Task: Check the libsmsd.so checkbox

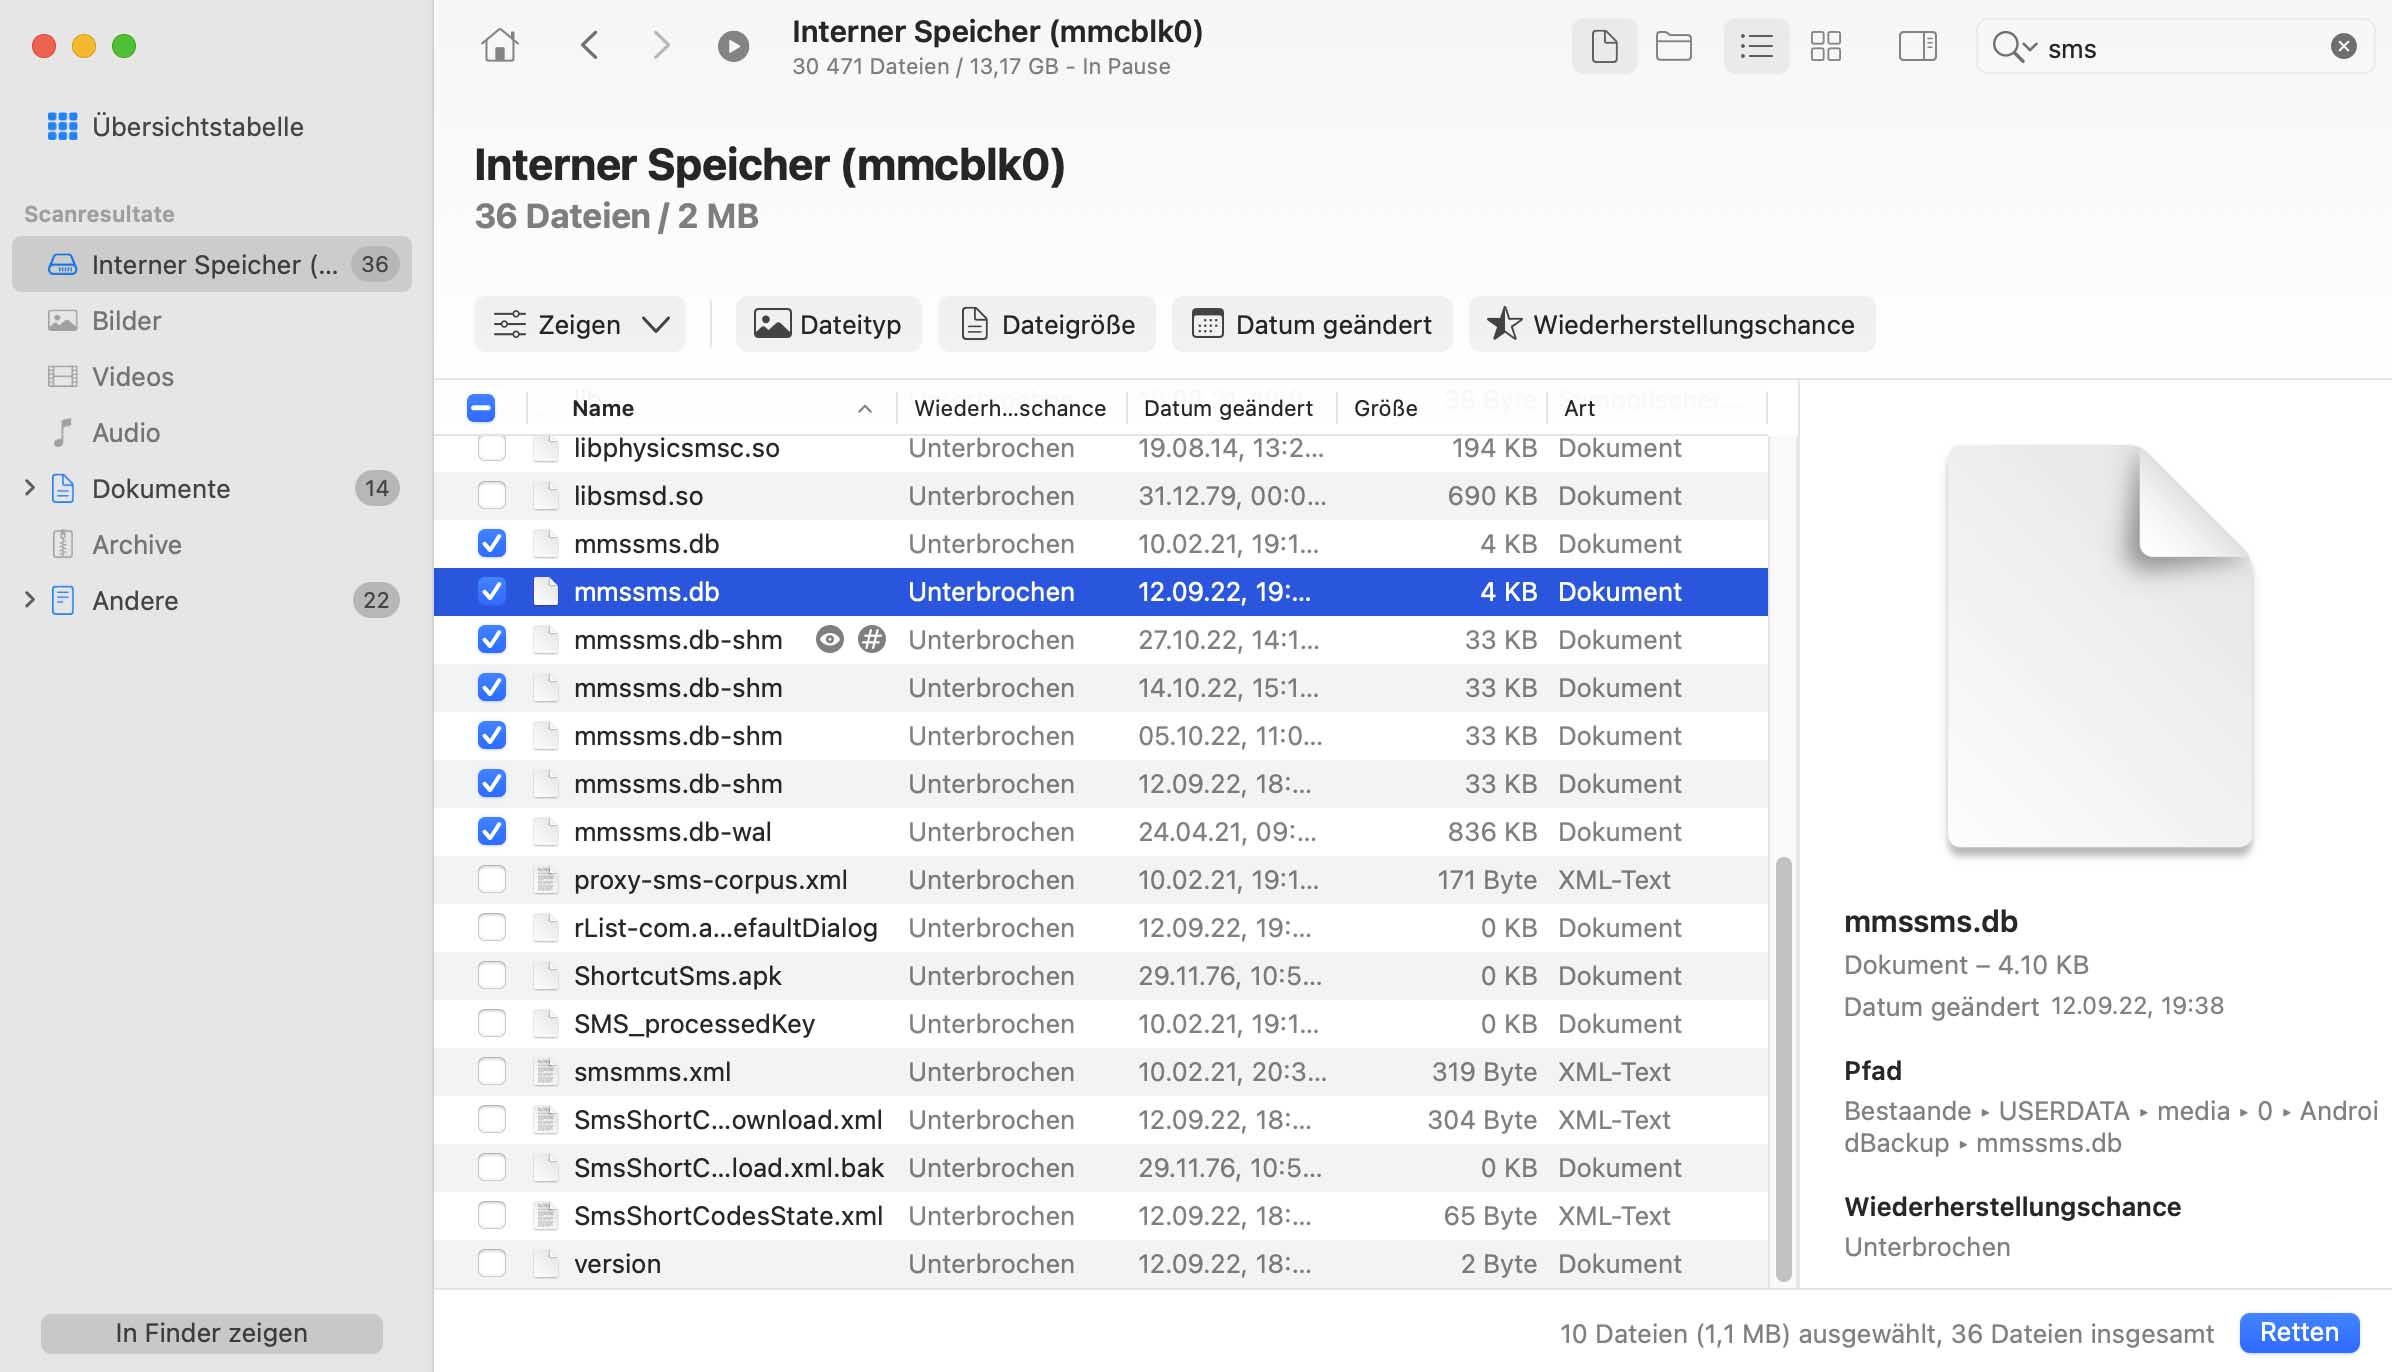Action: (x=492, y=496)
